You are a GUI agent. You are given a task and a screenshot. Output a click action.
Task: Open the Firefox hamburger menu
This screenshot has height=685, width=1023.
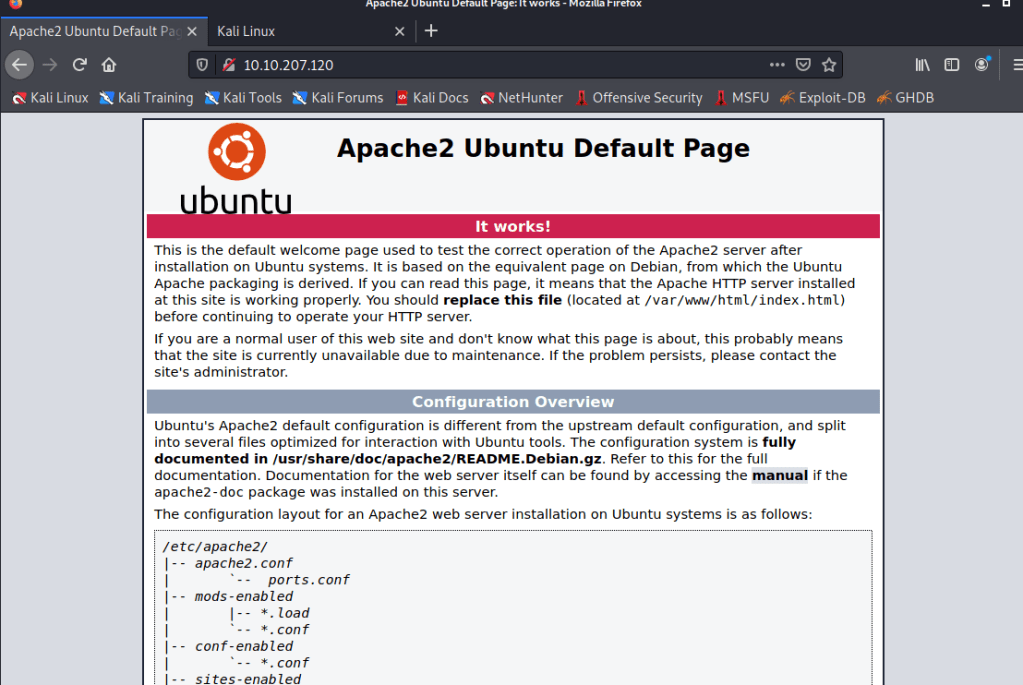pos(1011,65)
